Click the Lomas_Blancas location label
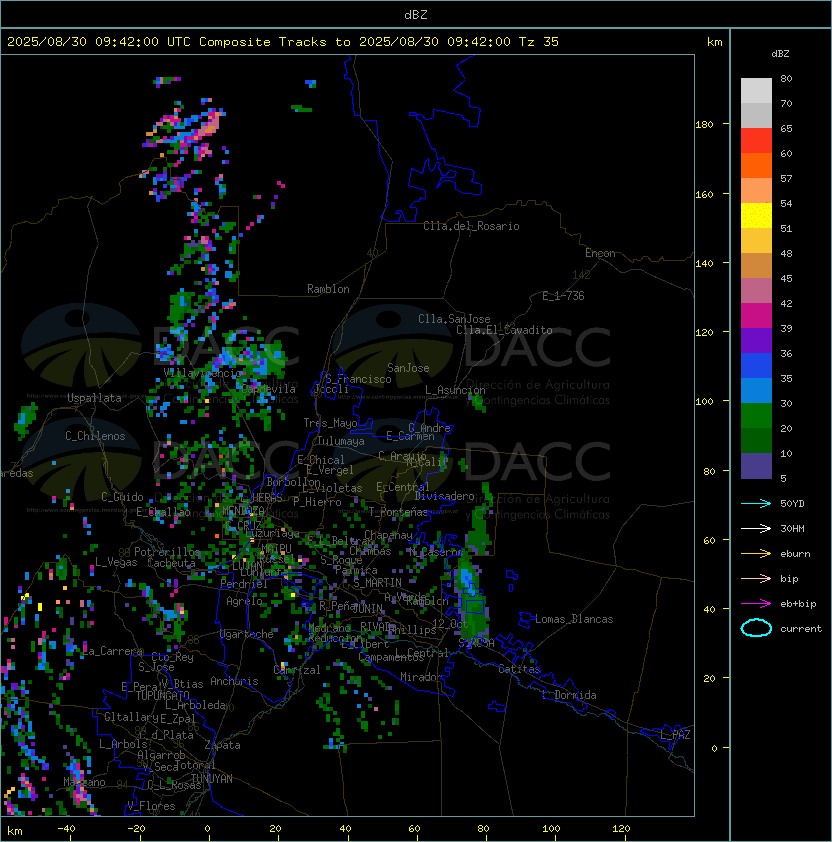This screenshot has width=832, height=842. (x=574, y=619)
